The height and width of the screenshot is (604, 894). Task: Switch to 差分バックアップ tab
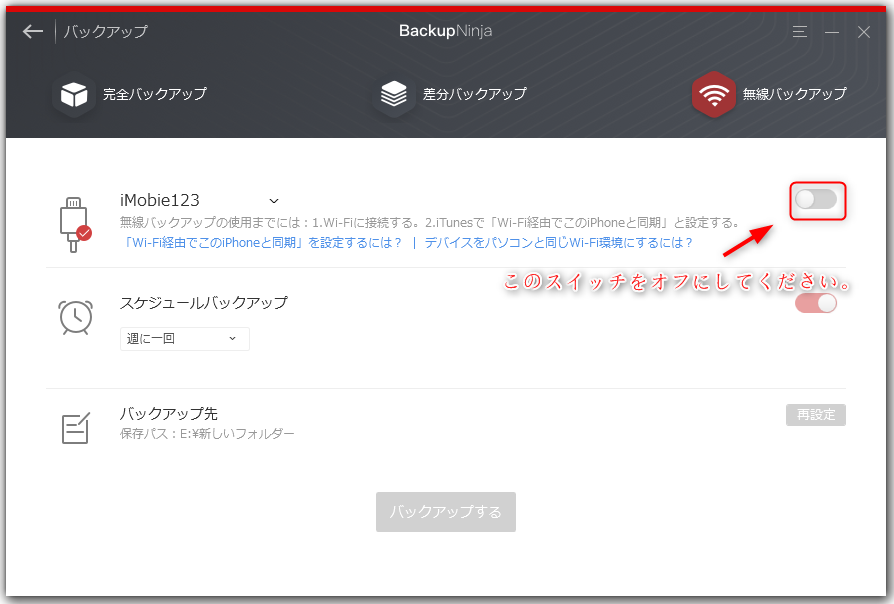click(450, 94)
